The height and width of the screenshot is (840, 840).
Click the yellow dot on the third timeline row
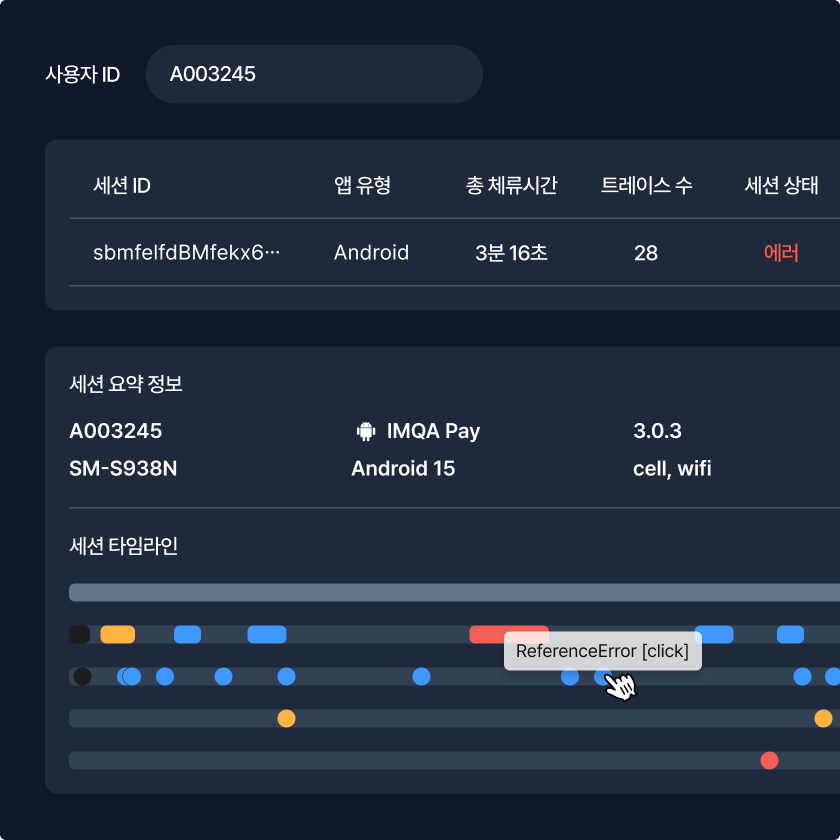click(x=286, y=718)
